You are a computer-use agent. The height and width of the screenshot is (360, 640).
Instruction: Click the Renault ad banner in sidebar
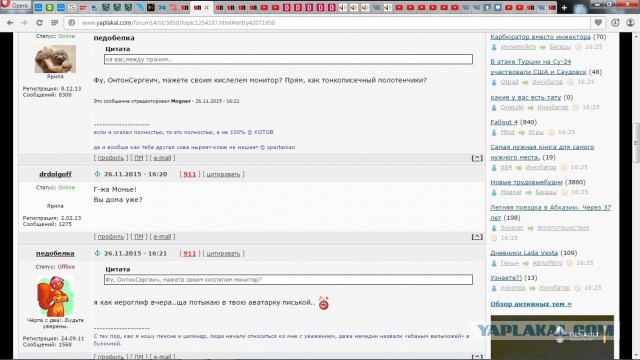(x=552, y=337)
